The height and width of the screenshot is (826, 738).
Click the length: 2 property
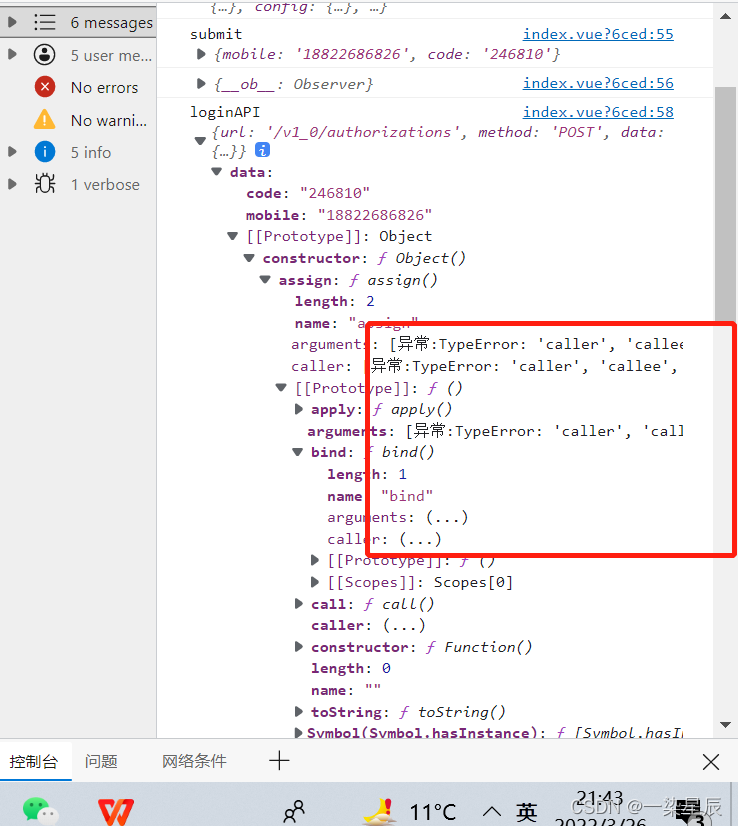coord(334,301)
